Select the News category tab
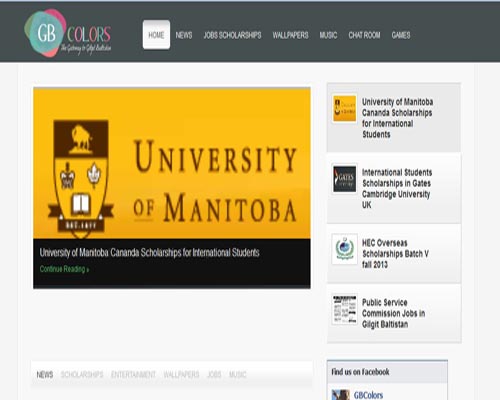This screenshot has height=400, width=500. click(45, 375)
